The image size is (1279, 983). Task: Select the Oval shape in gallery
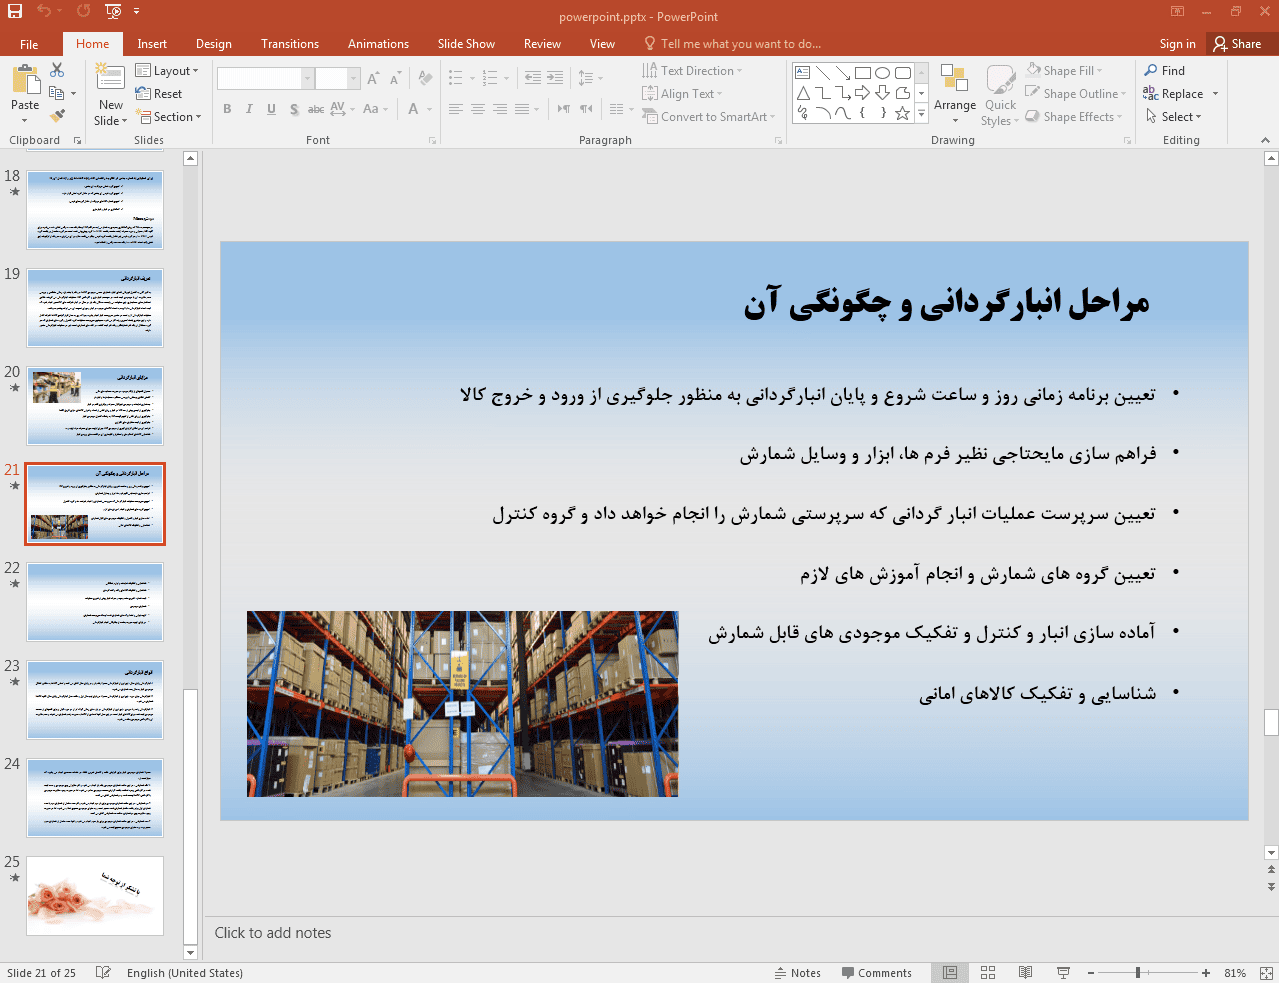click(882, 73)
